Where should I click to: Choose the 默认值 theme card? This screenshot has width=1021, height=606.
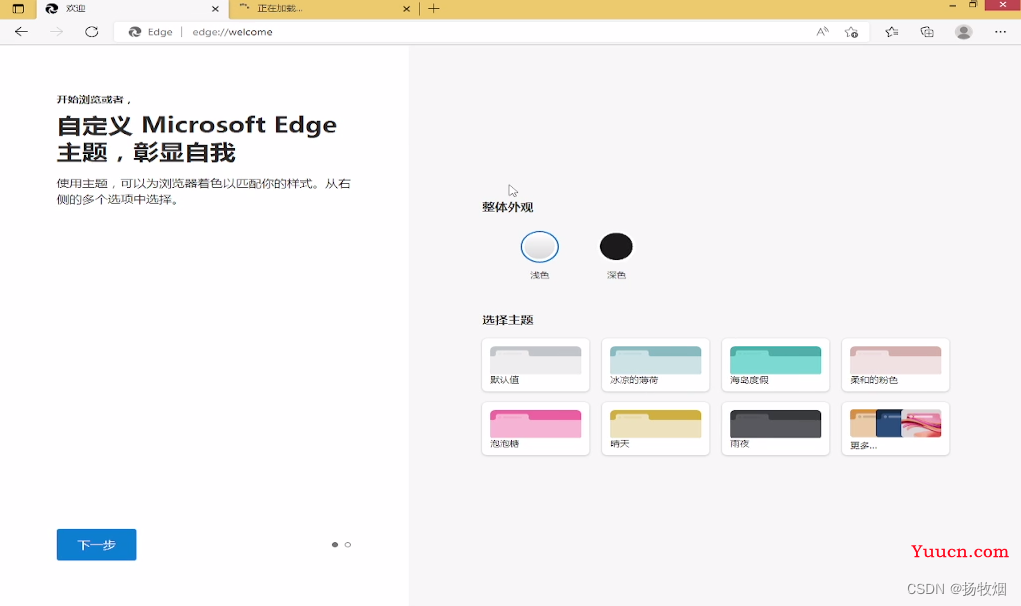[535, 365]
